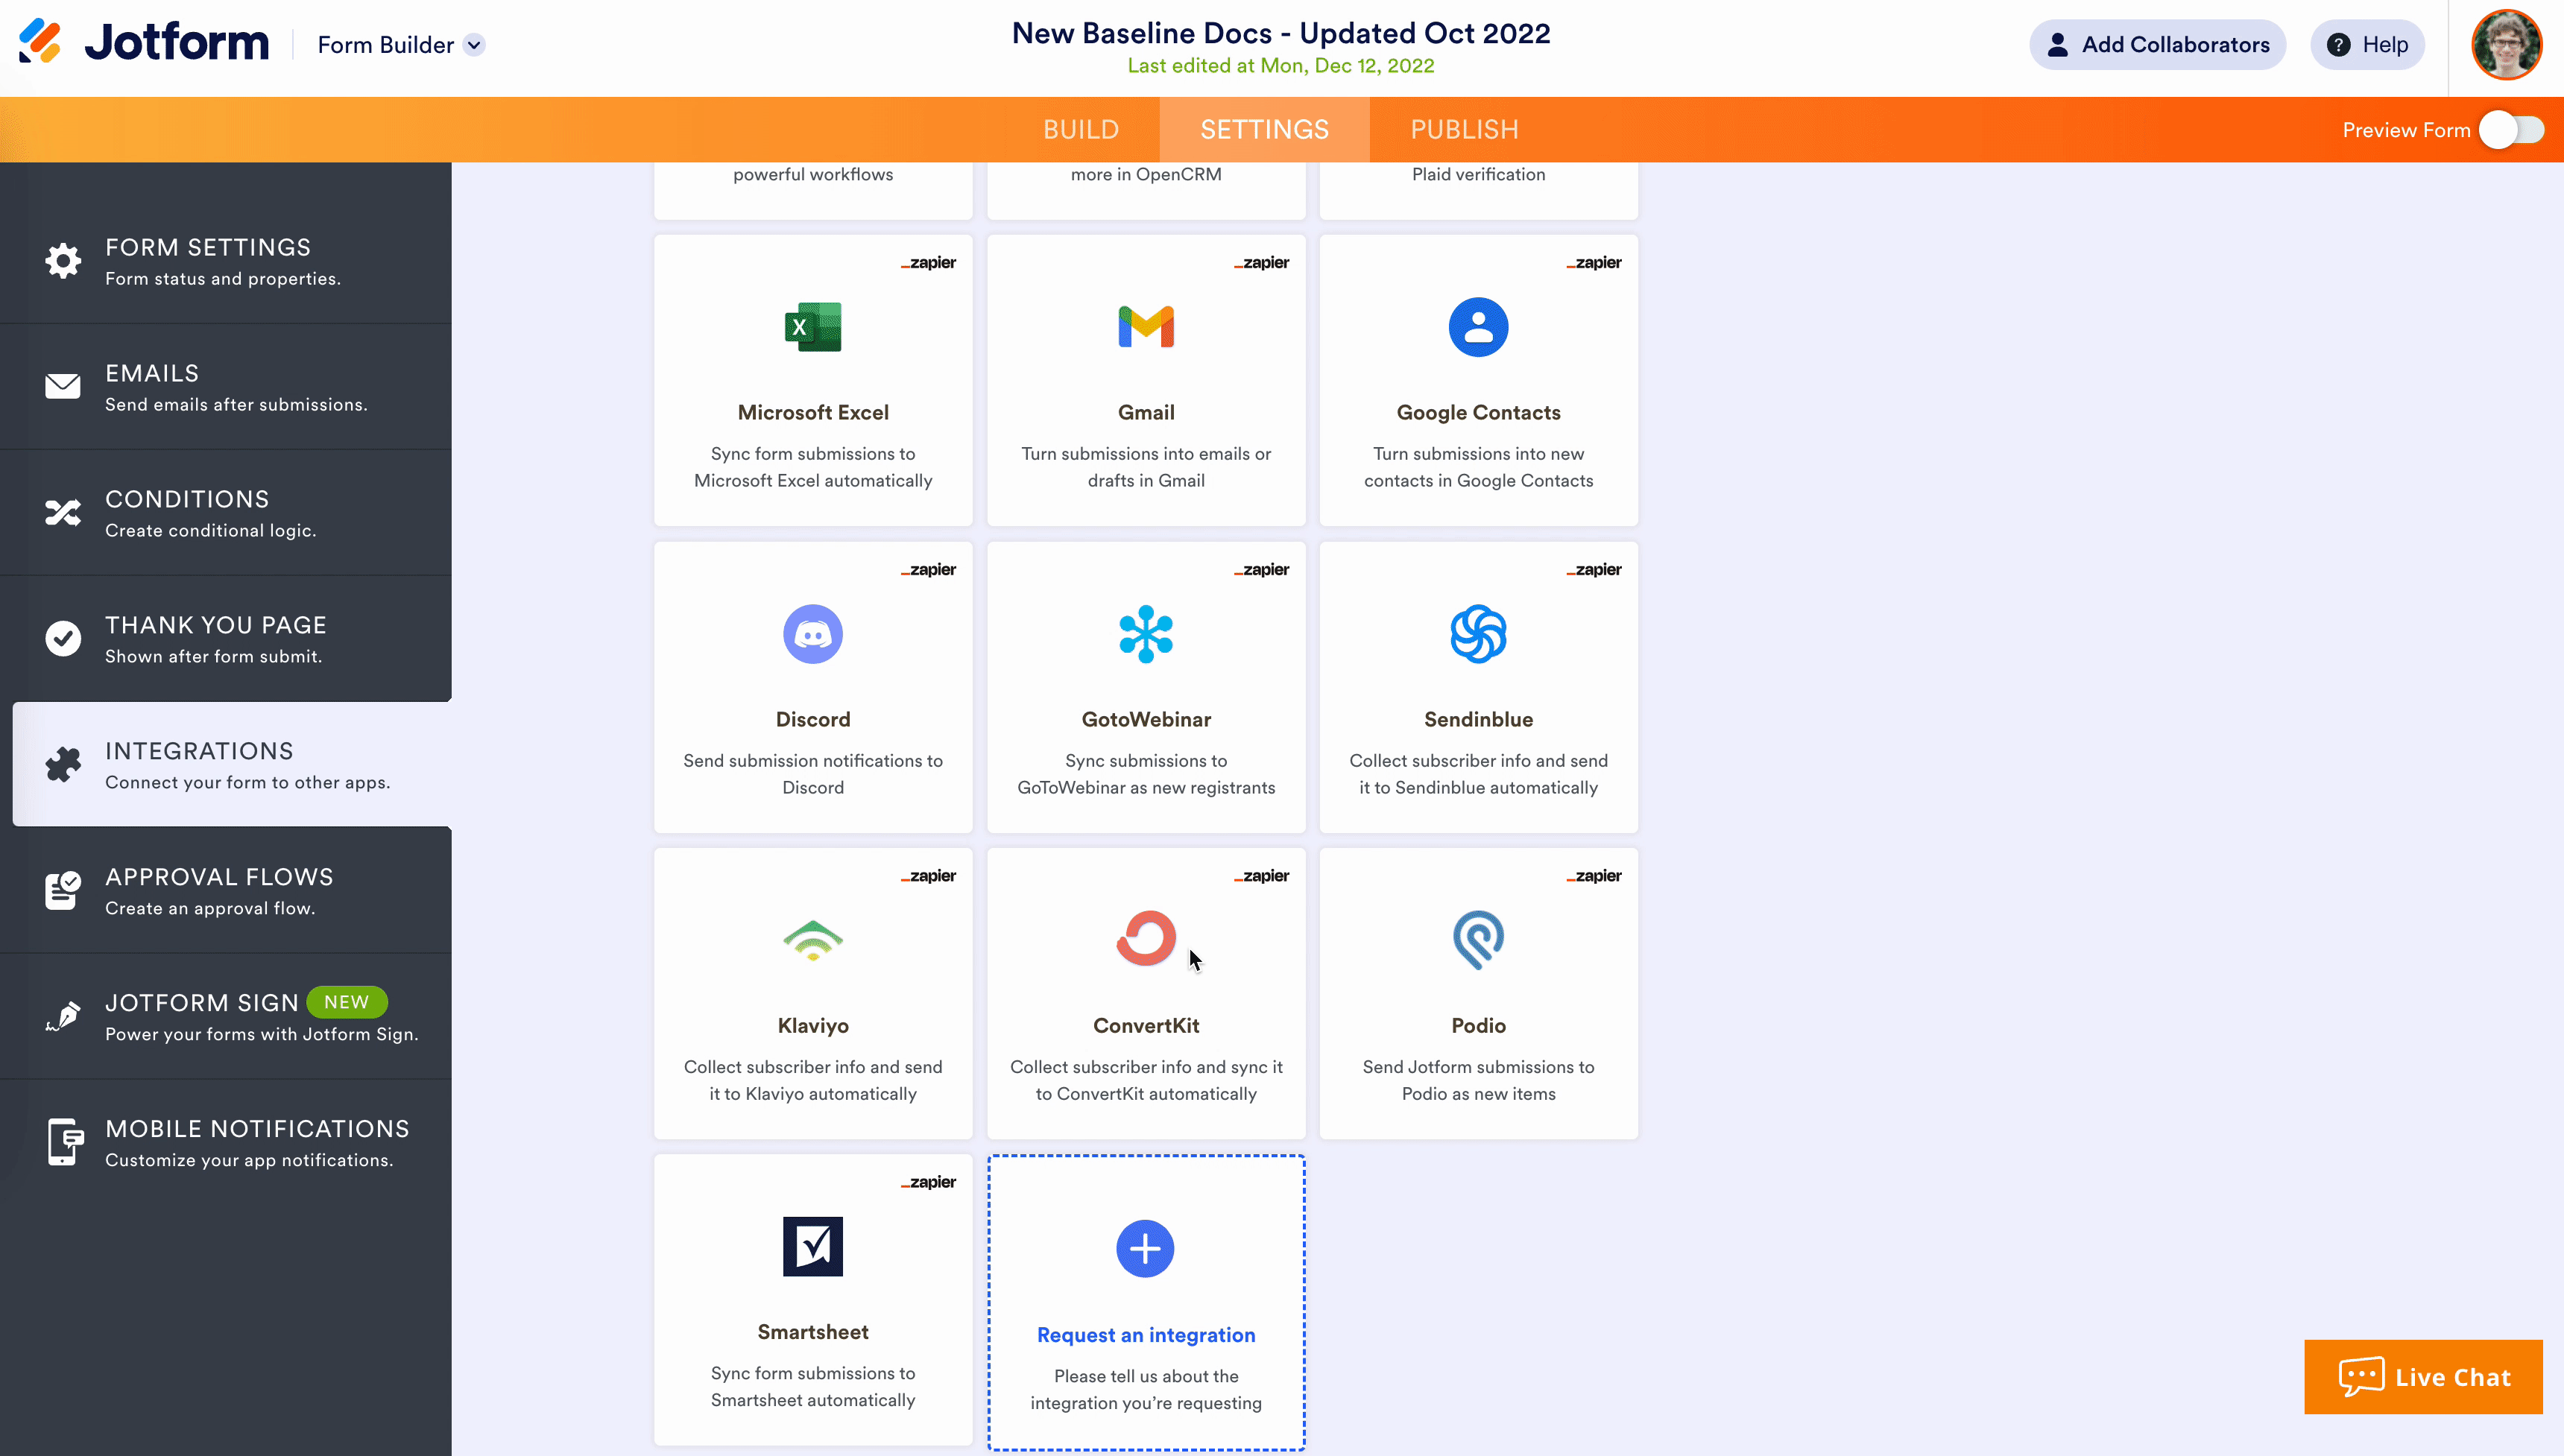Click the Add Collaborators button

(2157, 45)
